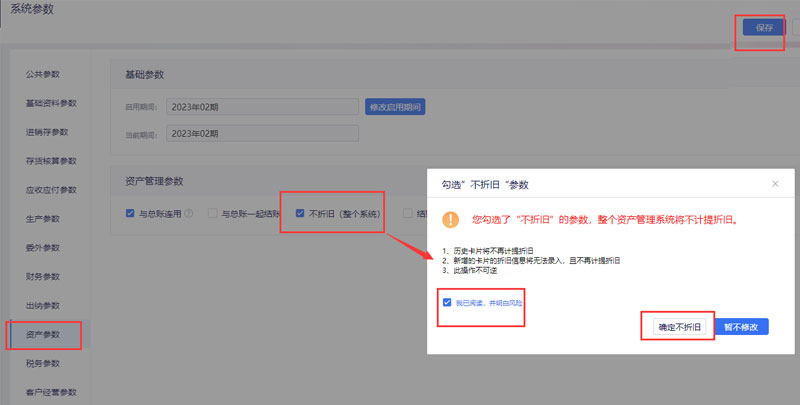Open 财务参数 in the sidebar
Screen dimensions: 800x405
43,276
